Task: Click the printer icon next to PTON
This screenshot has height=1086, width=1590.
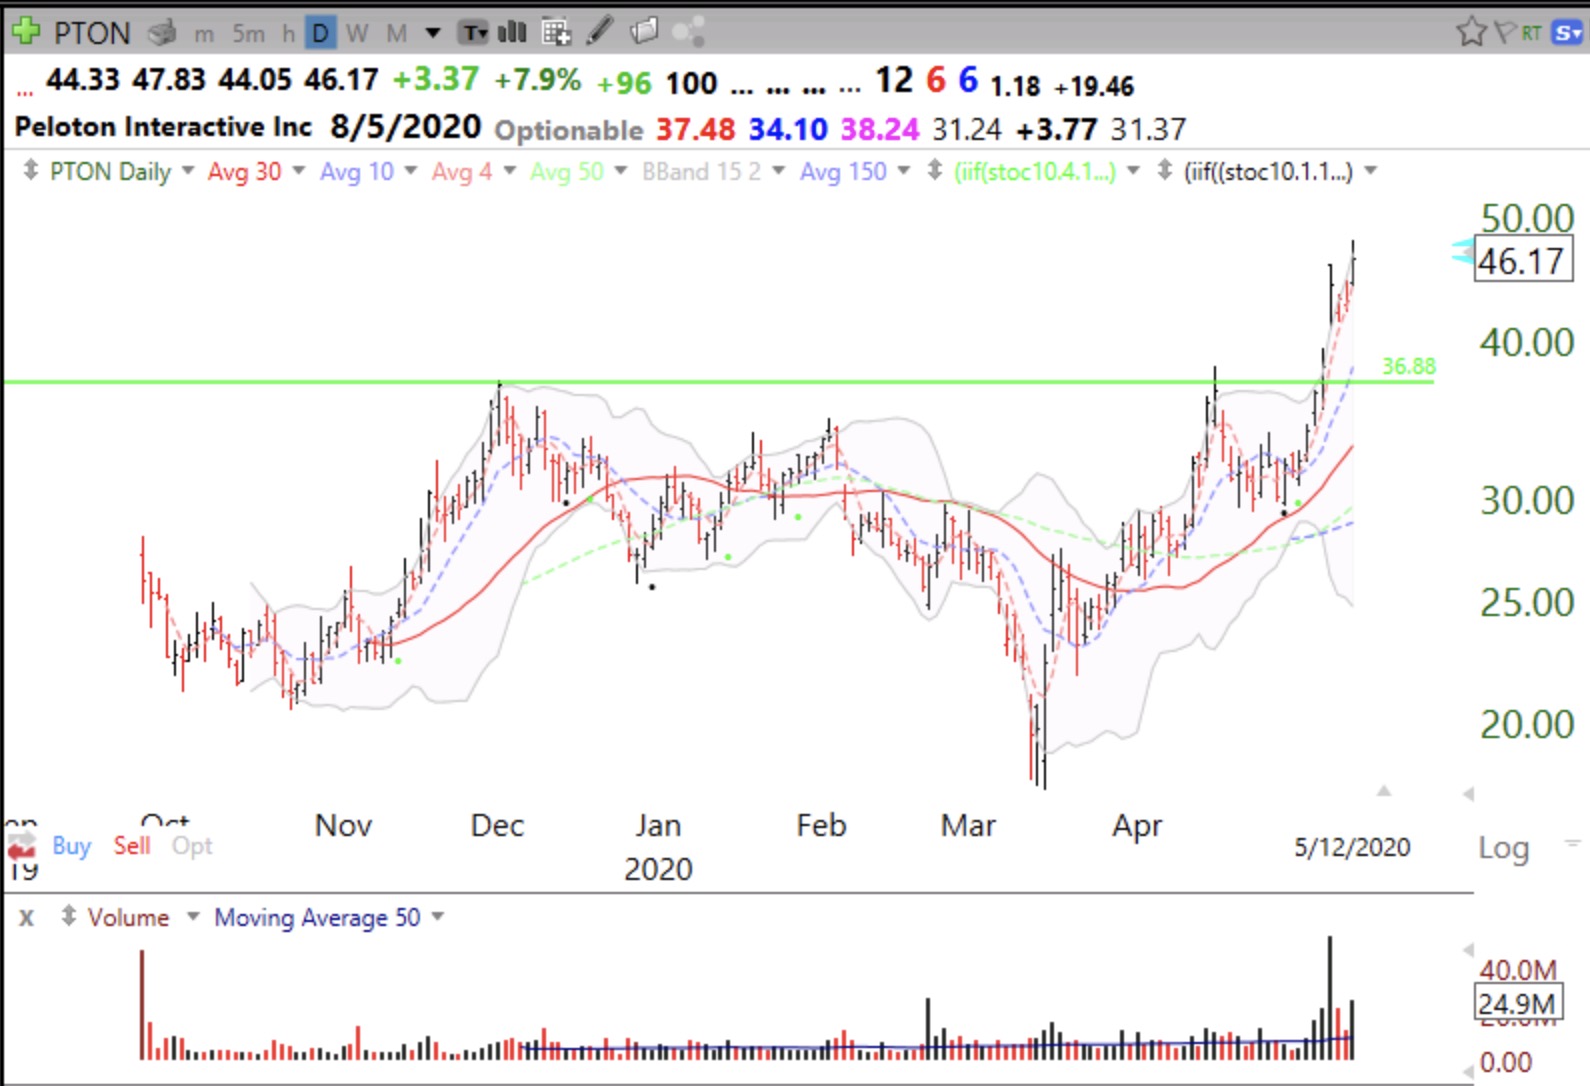Action: (x=162, y=33)
